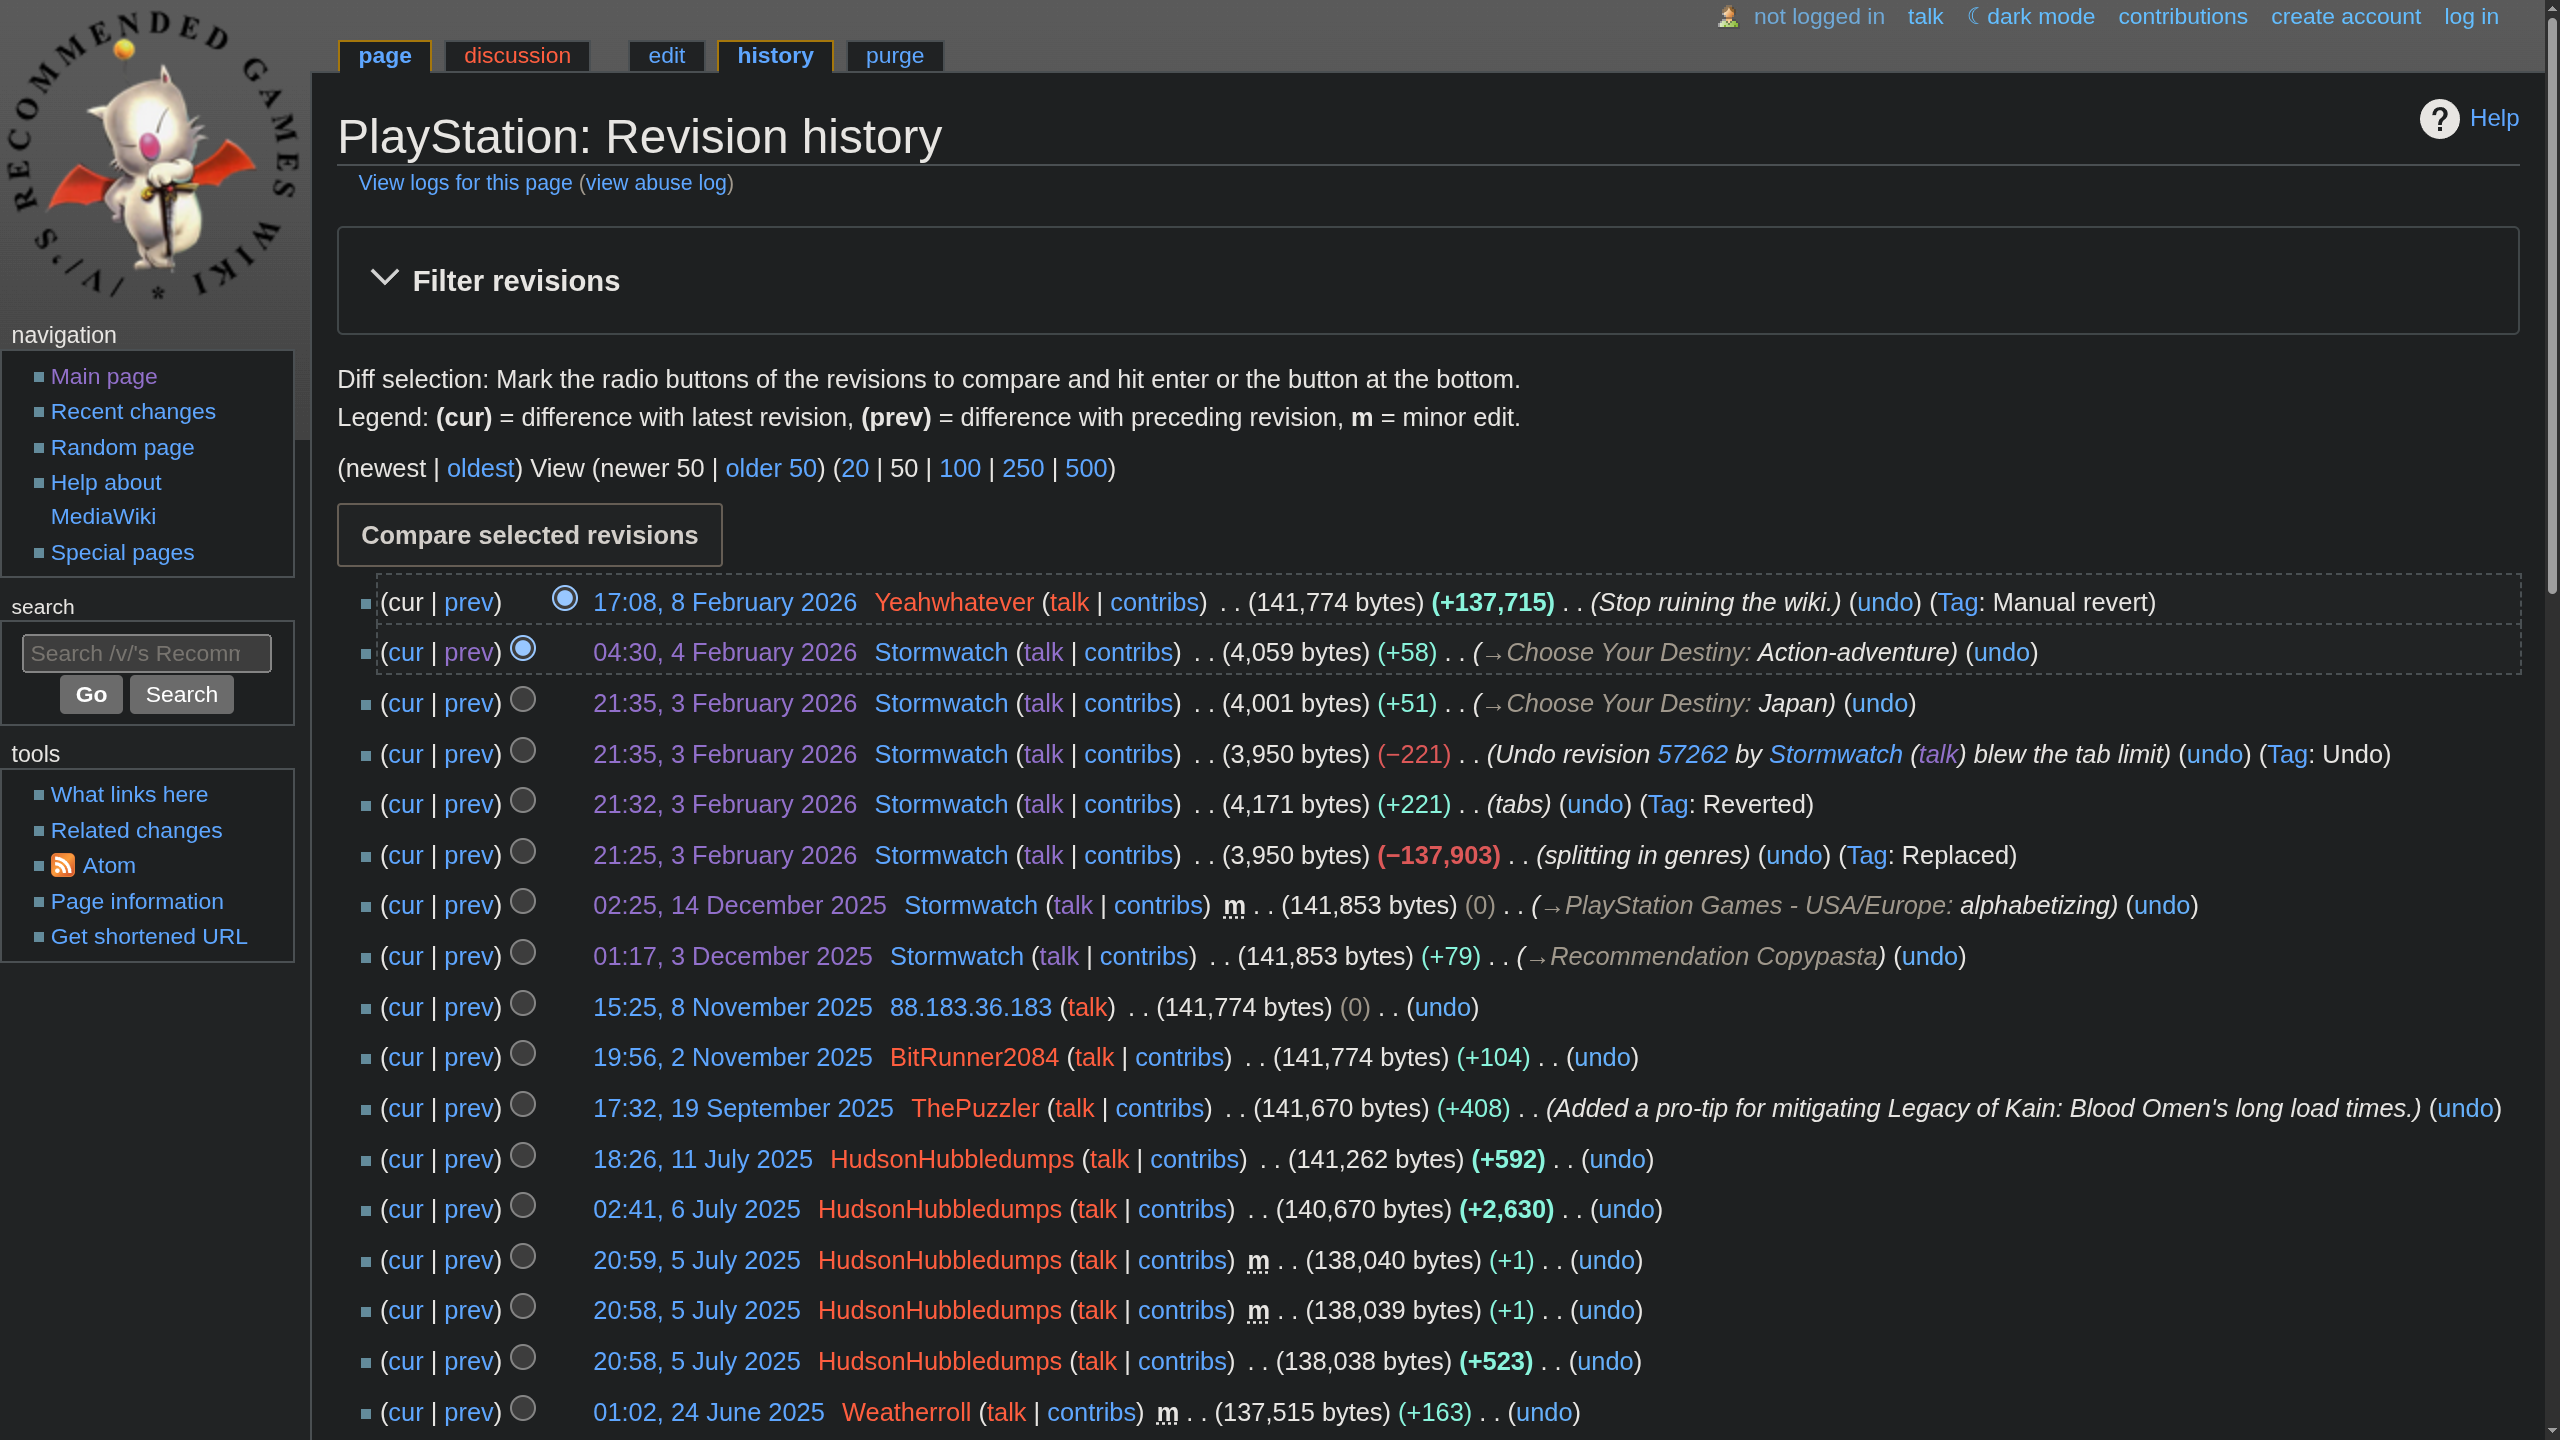The height and width of the screenshot is (1440, 2560).
Task: Click the wiki search input field
Action: click(x=146, y=653)
